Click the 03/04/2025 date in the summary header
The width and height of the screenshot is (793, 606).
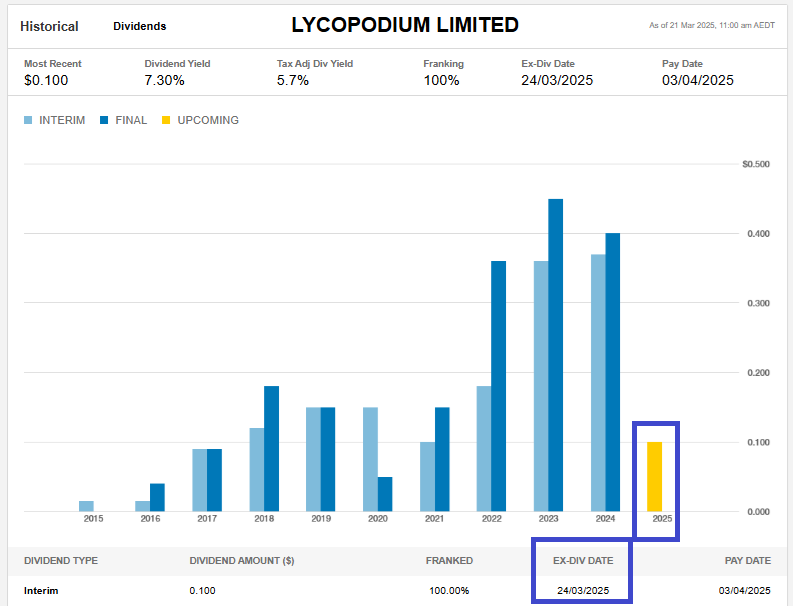(x=697, y=80)
